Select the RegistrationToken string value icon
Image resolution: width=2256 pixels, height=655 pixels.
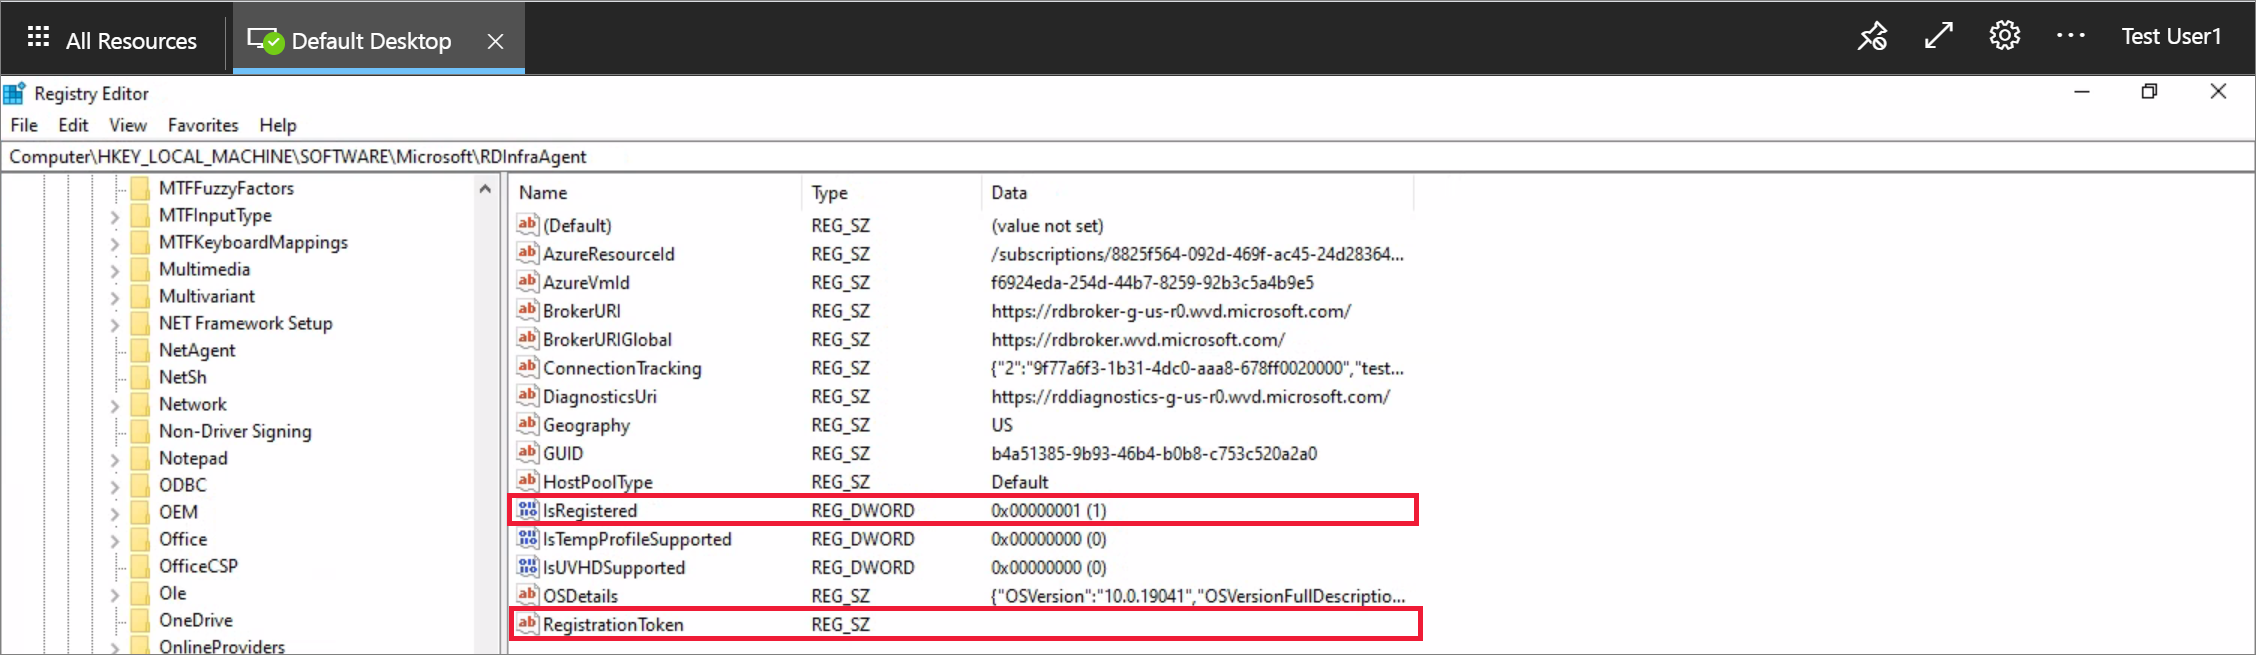tap(527, 624)
